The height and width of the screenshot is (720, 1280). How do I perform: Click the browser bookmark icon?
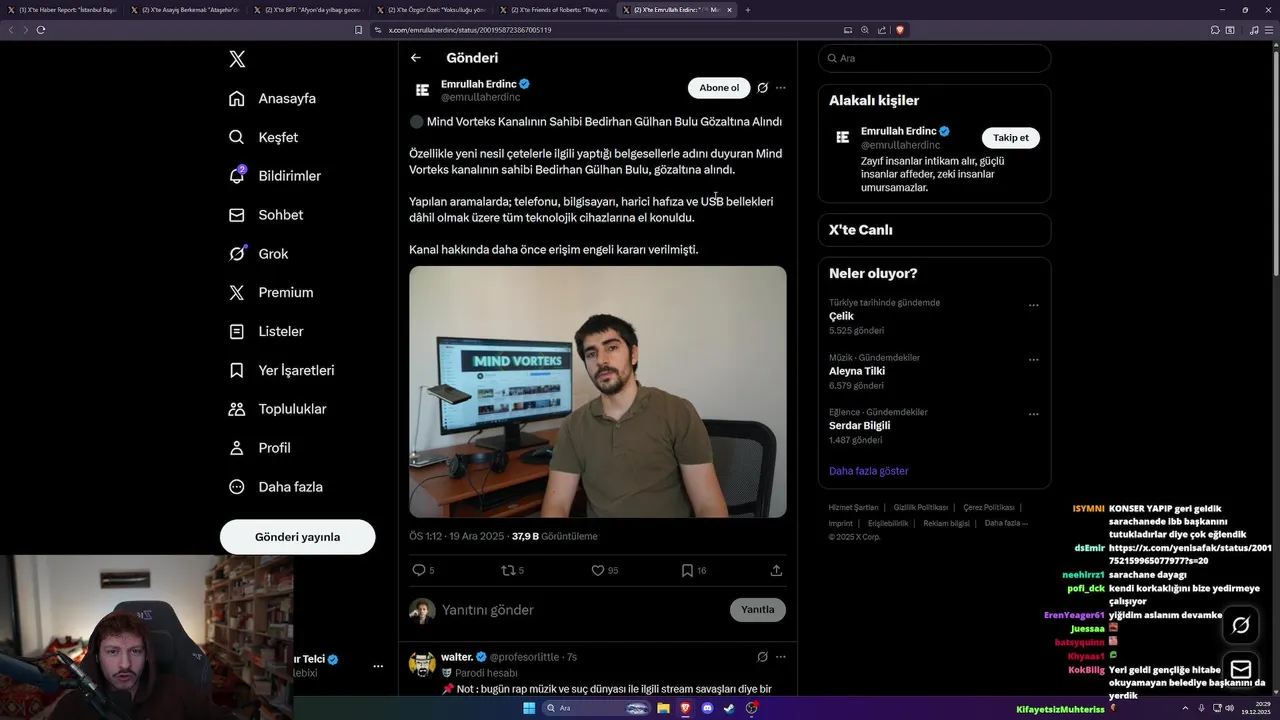[x=358, y=30]
